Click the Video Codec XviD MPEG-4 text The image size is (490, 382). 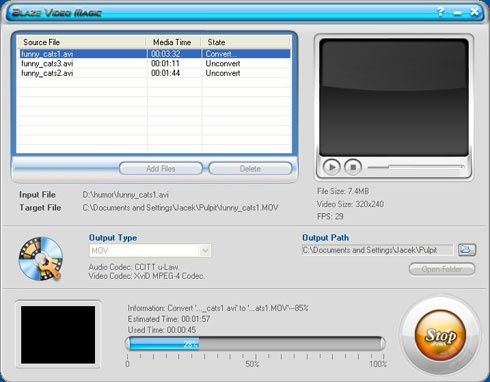point(146,276)
